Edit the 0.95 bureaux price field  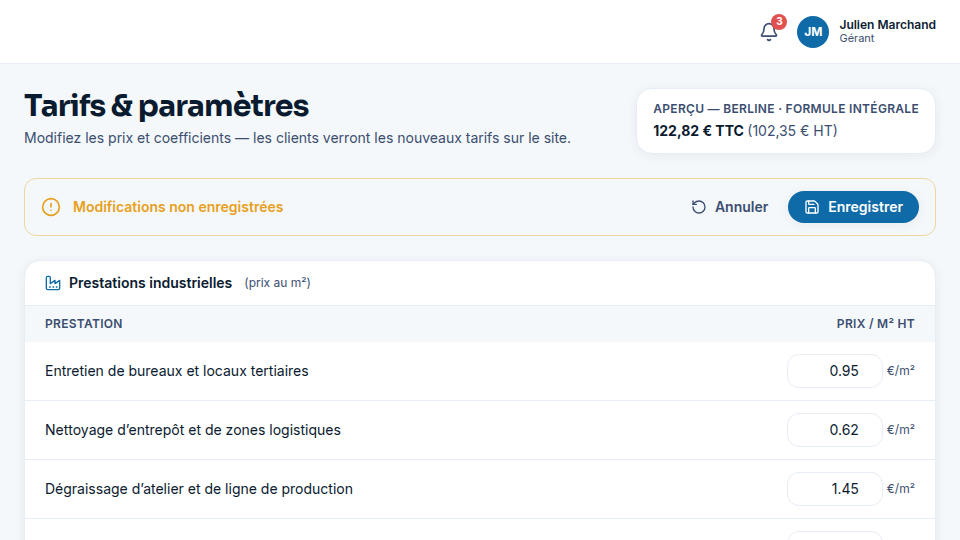click(834, 371)
